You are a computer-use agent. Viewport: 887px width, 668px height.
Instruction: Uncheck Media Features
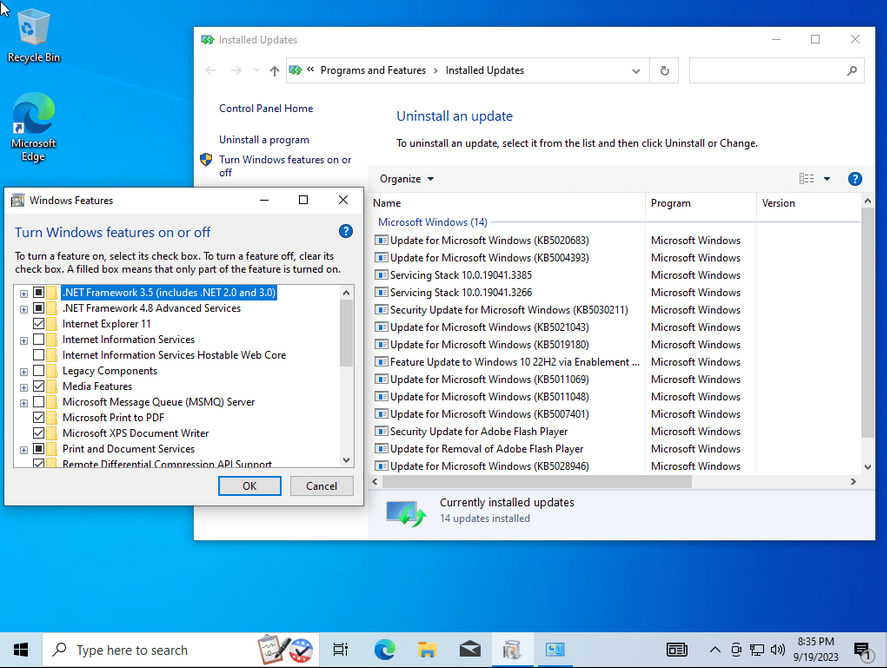pyautogui.click(x=38, y=386)
